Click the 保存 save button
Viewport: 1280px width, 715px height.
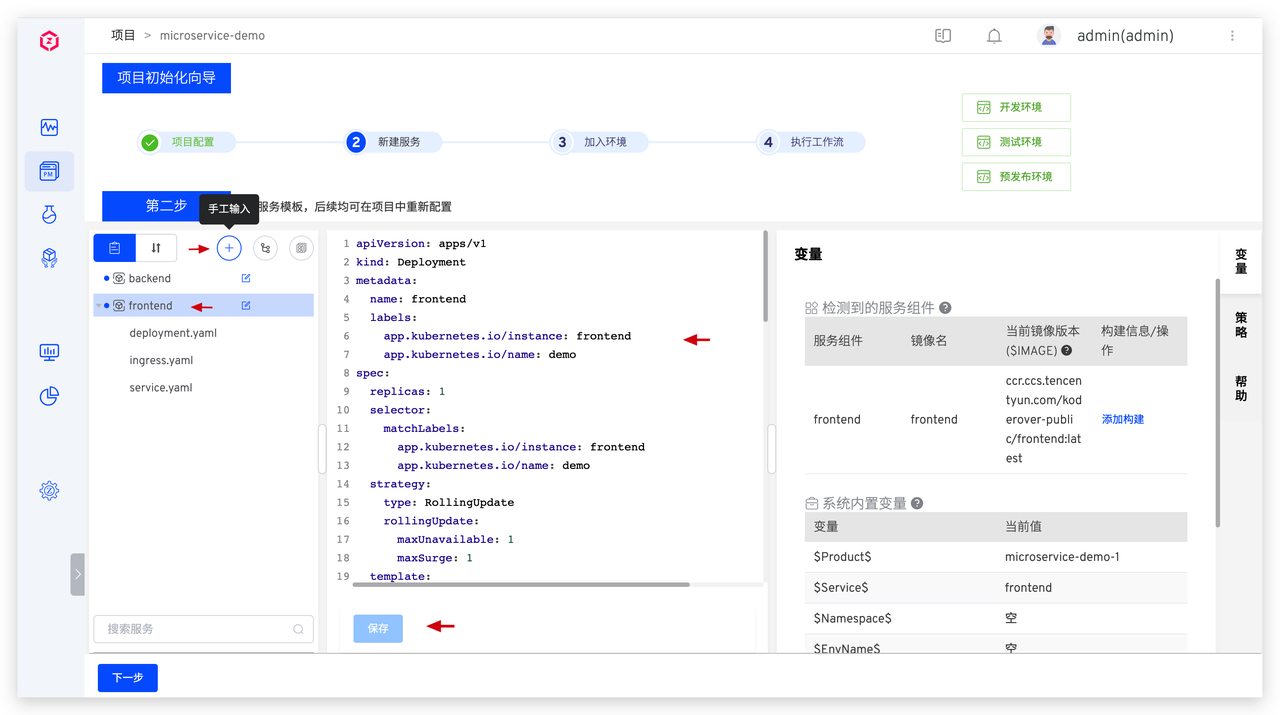[x=378, y=628]
